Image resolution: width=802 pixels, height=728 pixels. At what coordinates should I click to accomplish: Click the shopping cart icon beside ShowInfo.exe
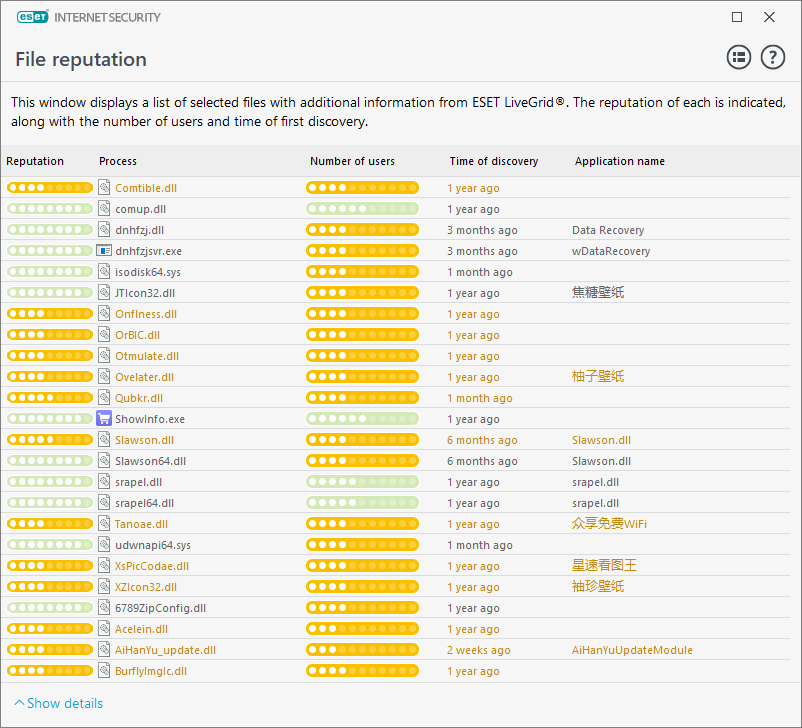[104, 418]
